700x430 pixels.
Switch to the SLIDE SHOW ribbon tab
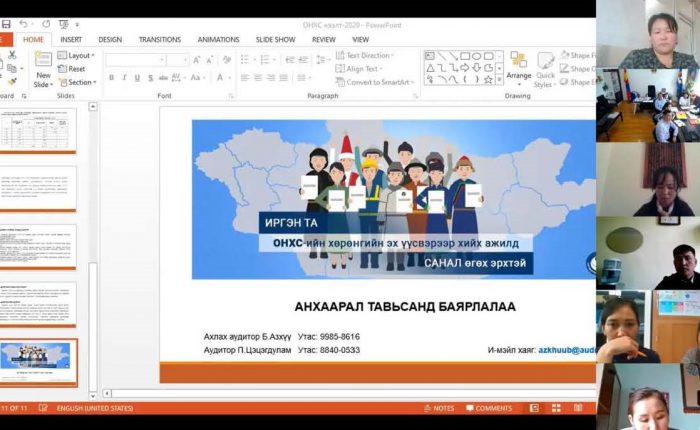click(x=275, y=39)
